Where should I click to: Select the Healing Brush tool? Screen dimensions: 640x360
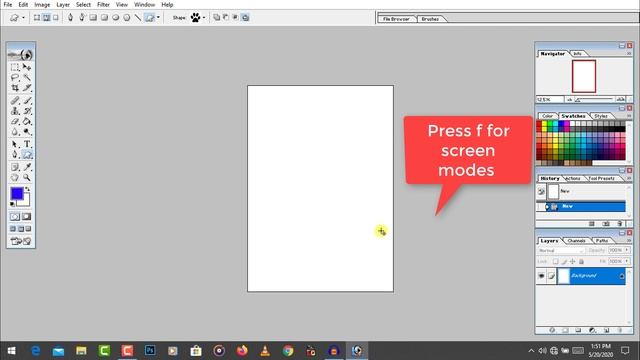pos(15,100)
